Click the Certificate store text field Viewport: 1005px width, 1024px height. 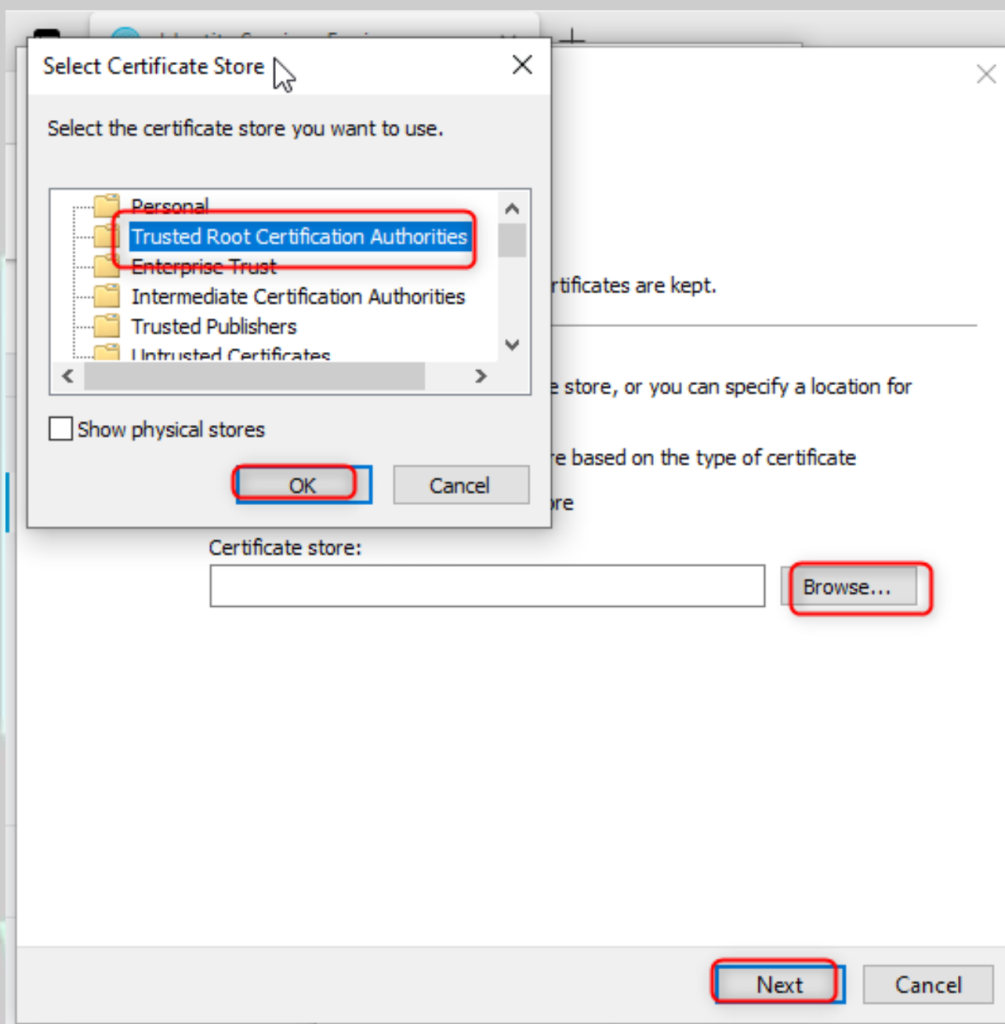487,586
